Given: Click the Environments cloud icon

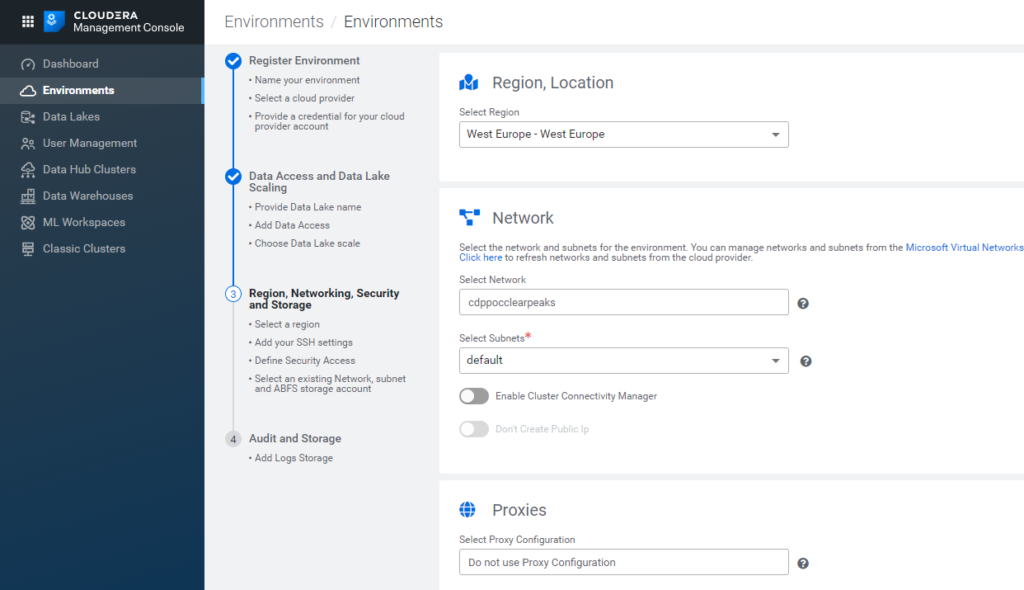Looking at the screenshot, I should 27,91.
